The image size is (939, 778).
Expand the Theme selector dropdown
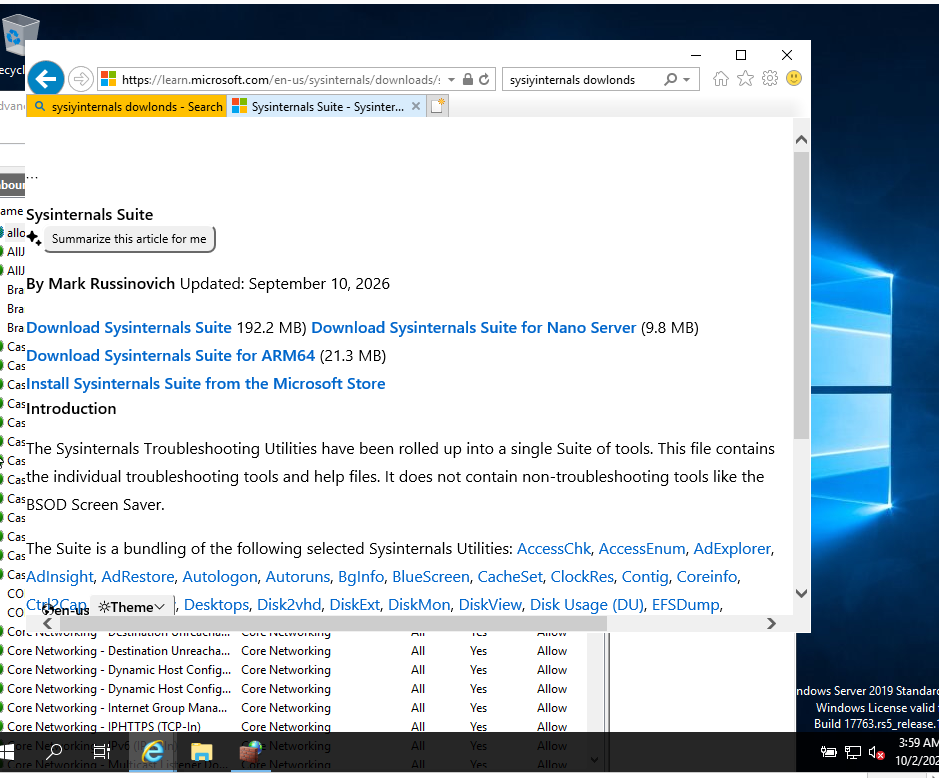[132, 607]
